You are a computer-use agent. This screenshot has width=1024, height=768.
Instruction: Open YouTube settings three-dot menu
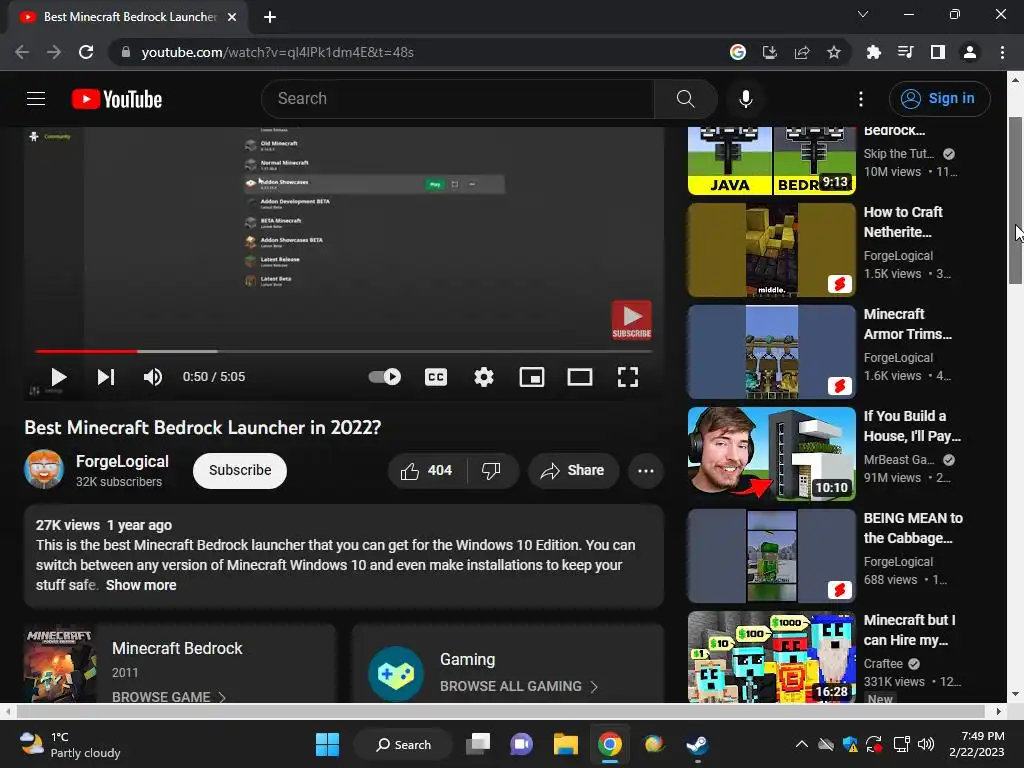tap(861, 99)
